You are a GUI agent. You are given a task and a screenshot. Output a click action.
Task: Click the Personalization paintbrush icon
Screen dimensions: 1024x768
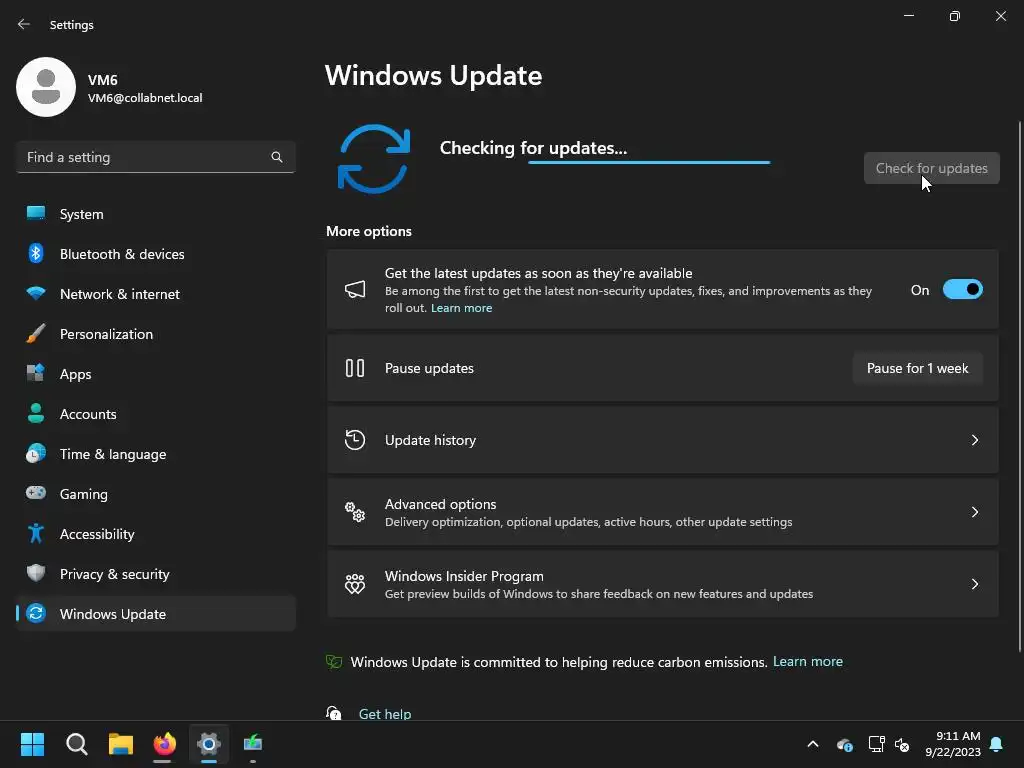[x=36, y=333]
